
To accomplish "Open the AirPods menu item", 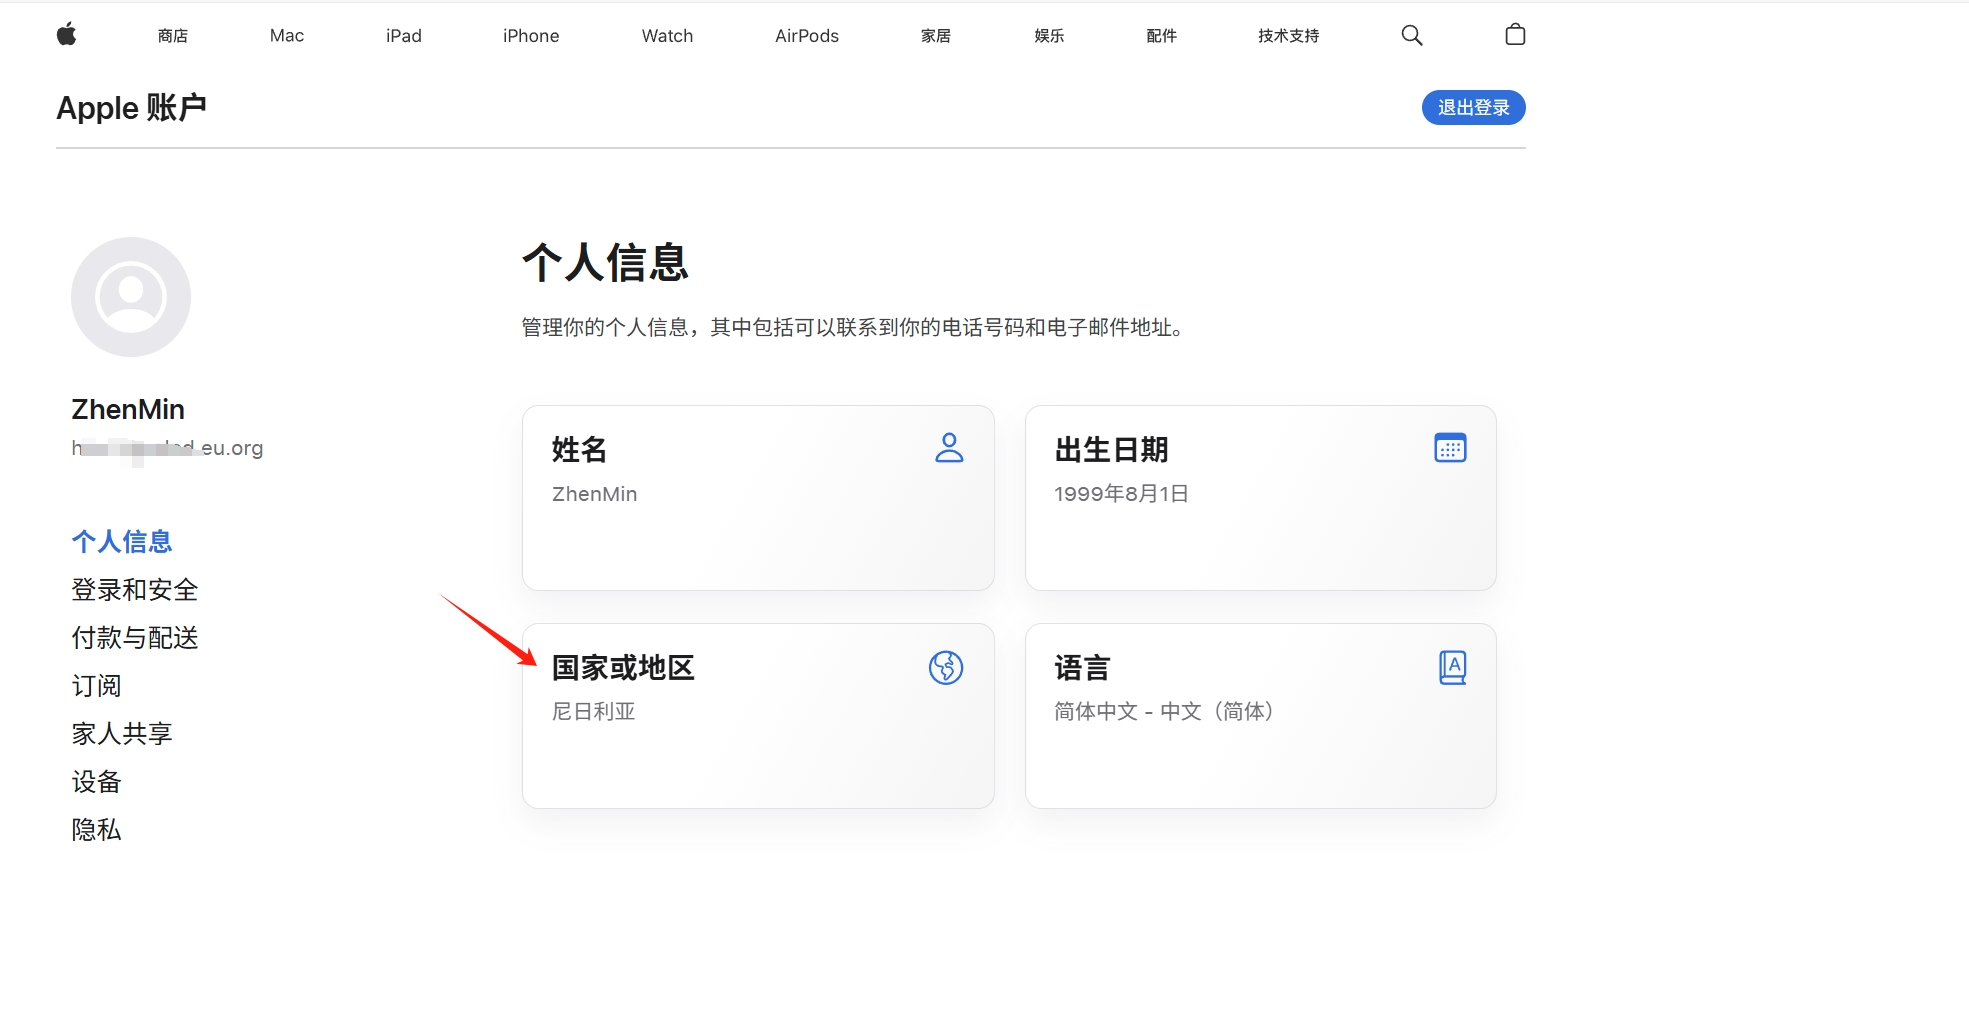I will coord(807,36).
